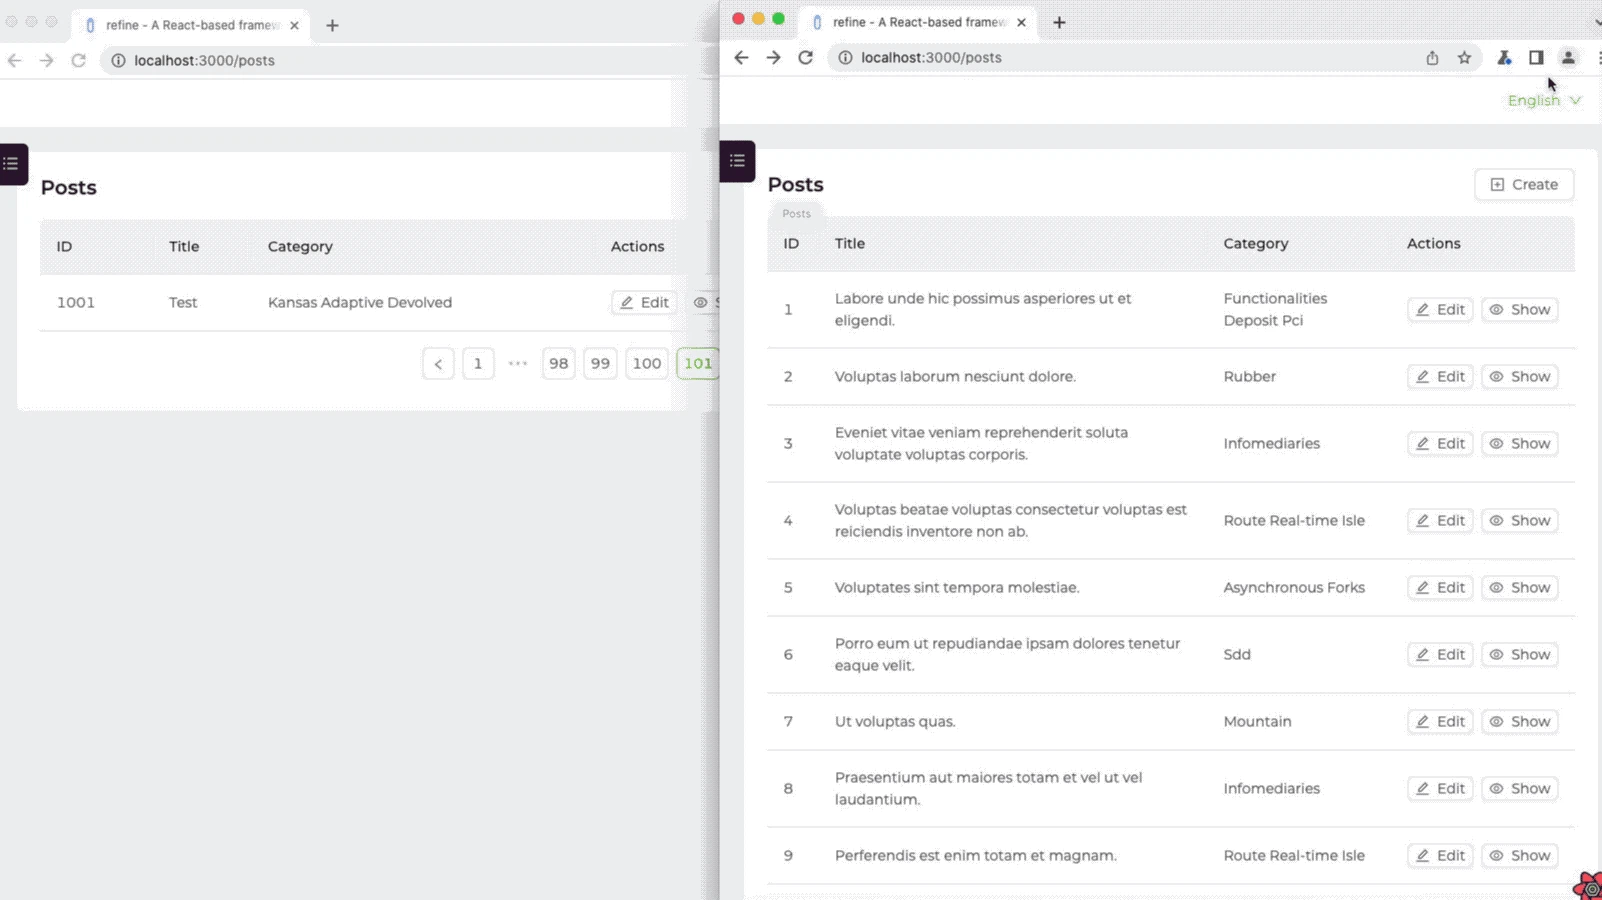Open the browser extension with the blue notification dot
The height and width of the screenshot is (900, 1602).
[1503, 58]
